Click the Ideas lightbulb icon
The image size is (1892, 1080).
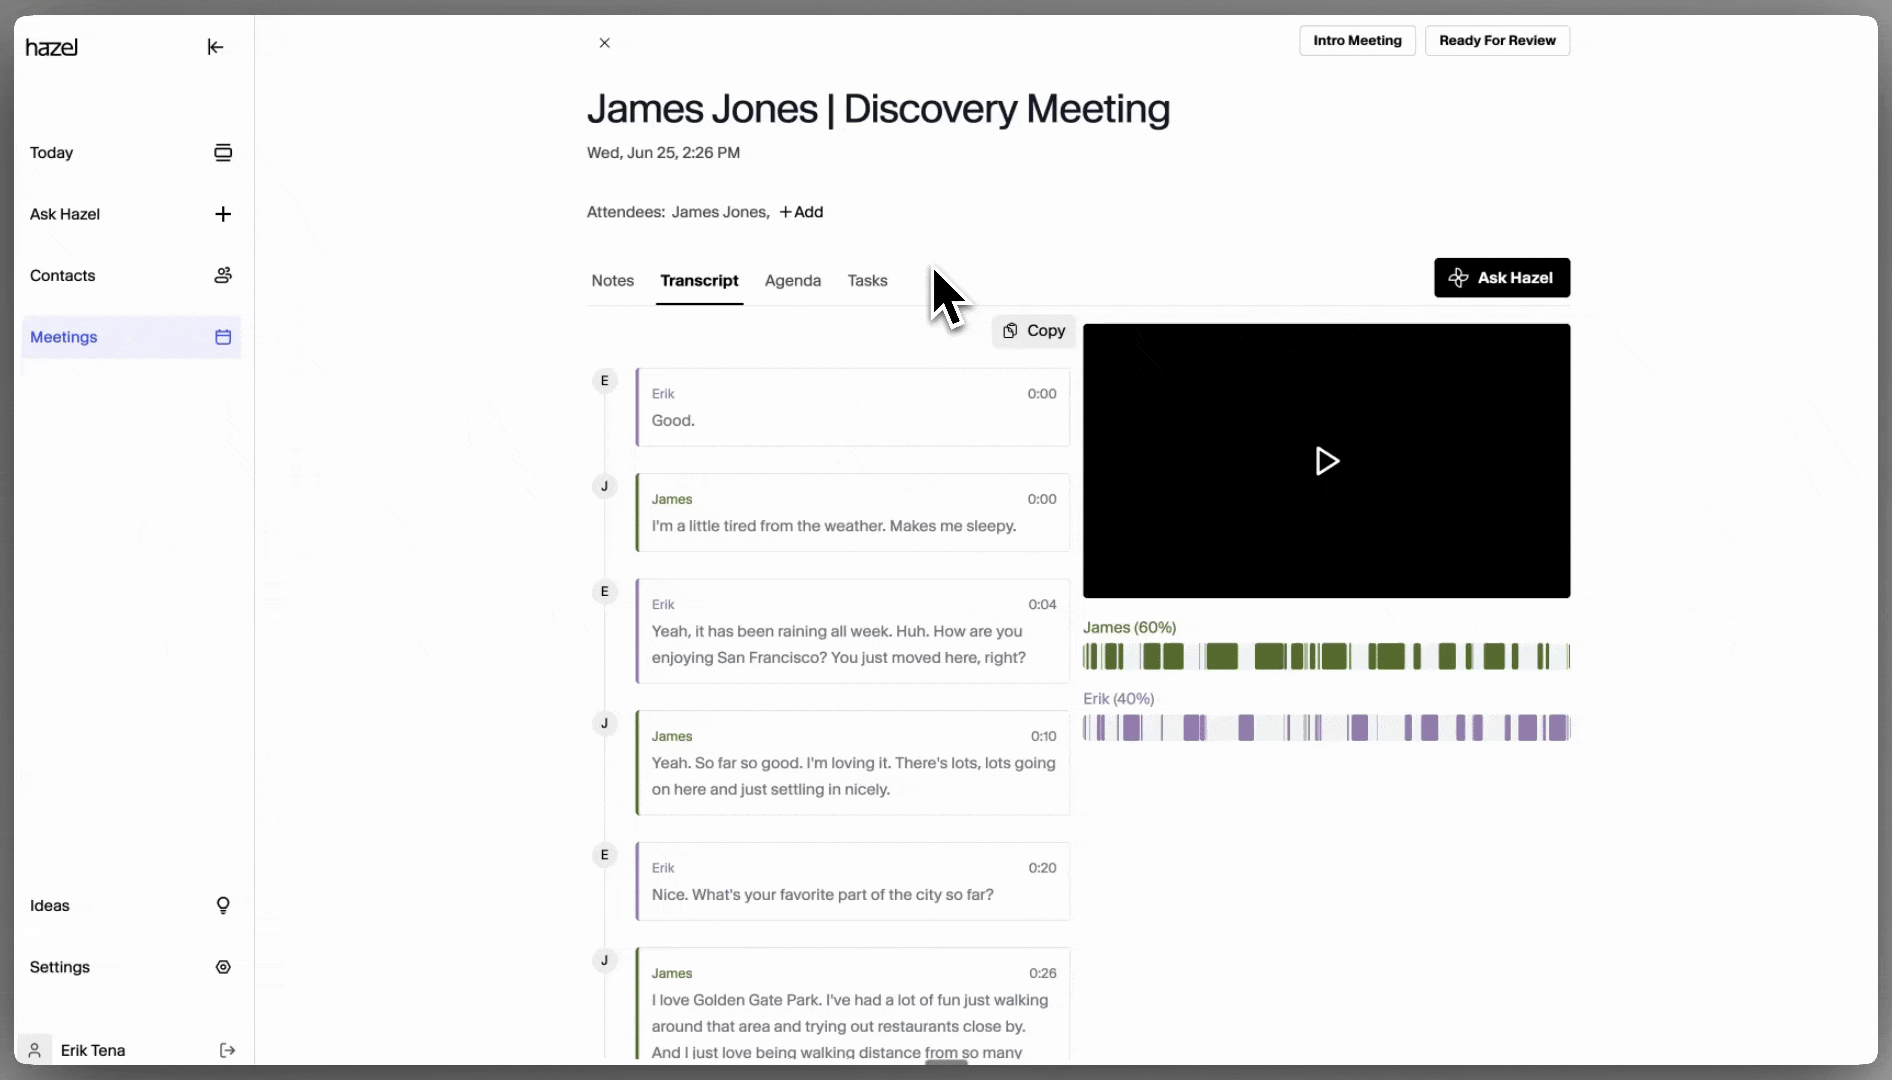tap(223, 906)
